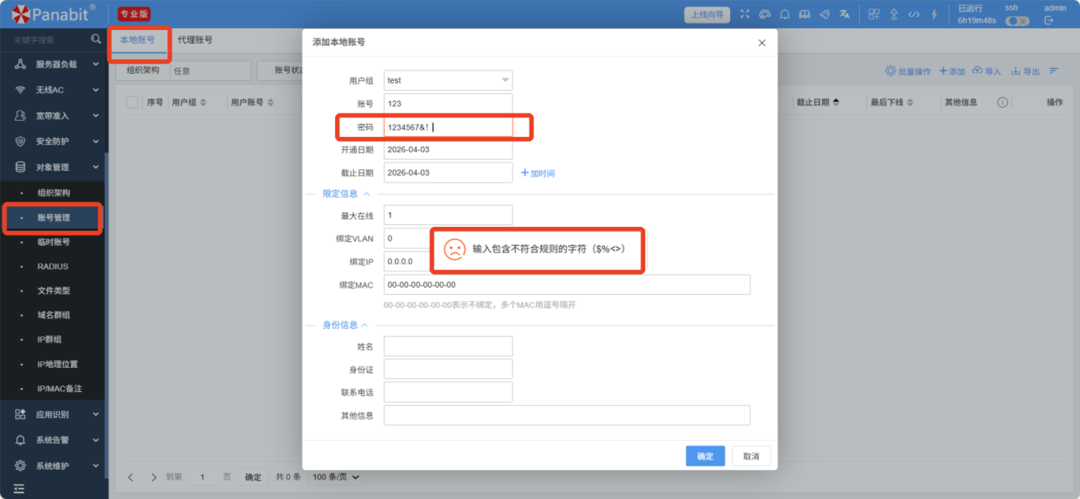Click the sidebar collapse icon at bottom left

click(x=19, y=489)
